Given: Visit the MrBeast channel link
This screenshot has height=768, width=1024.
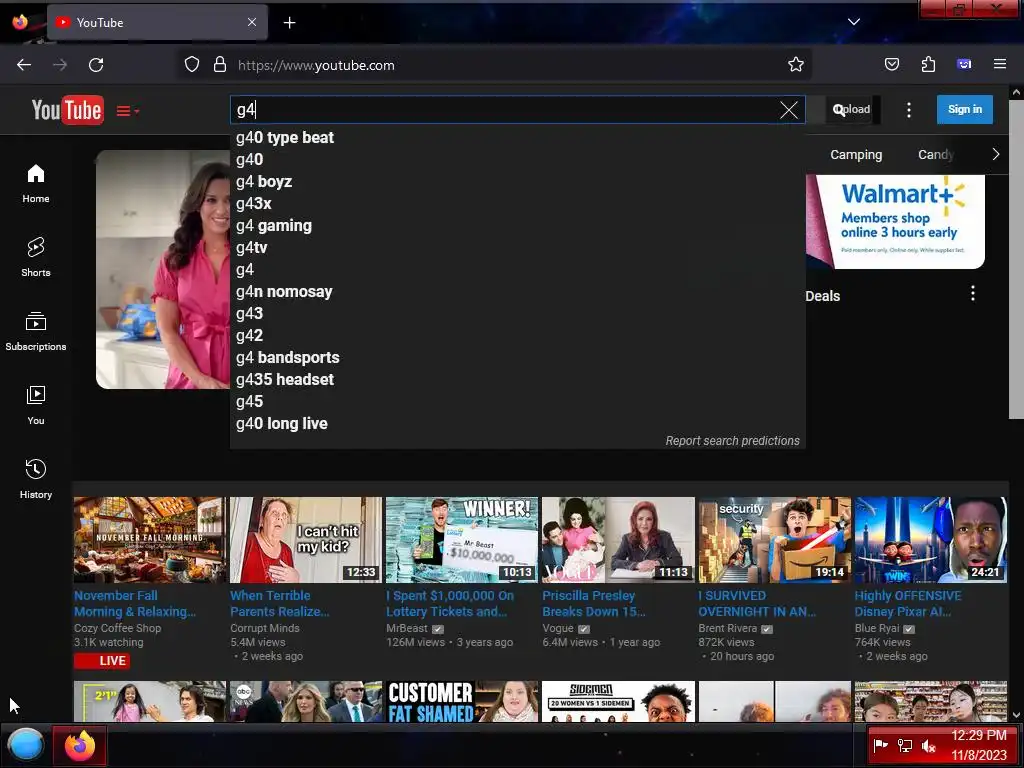Looking at the screenshot, I should point(407,628).
